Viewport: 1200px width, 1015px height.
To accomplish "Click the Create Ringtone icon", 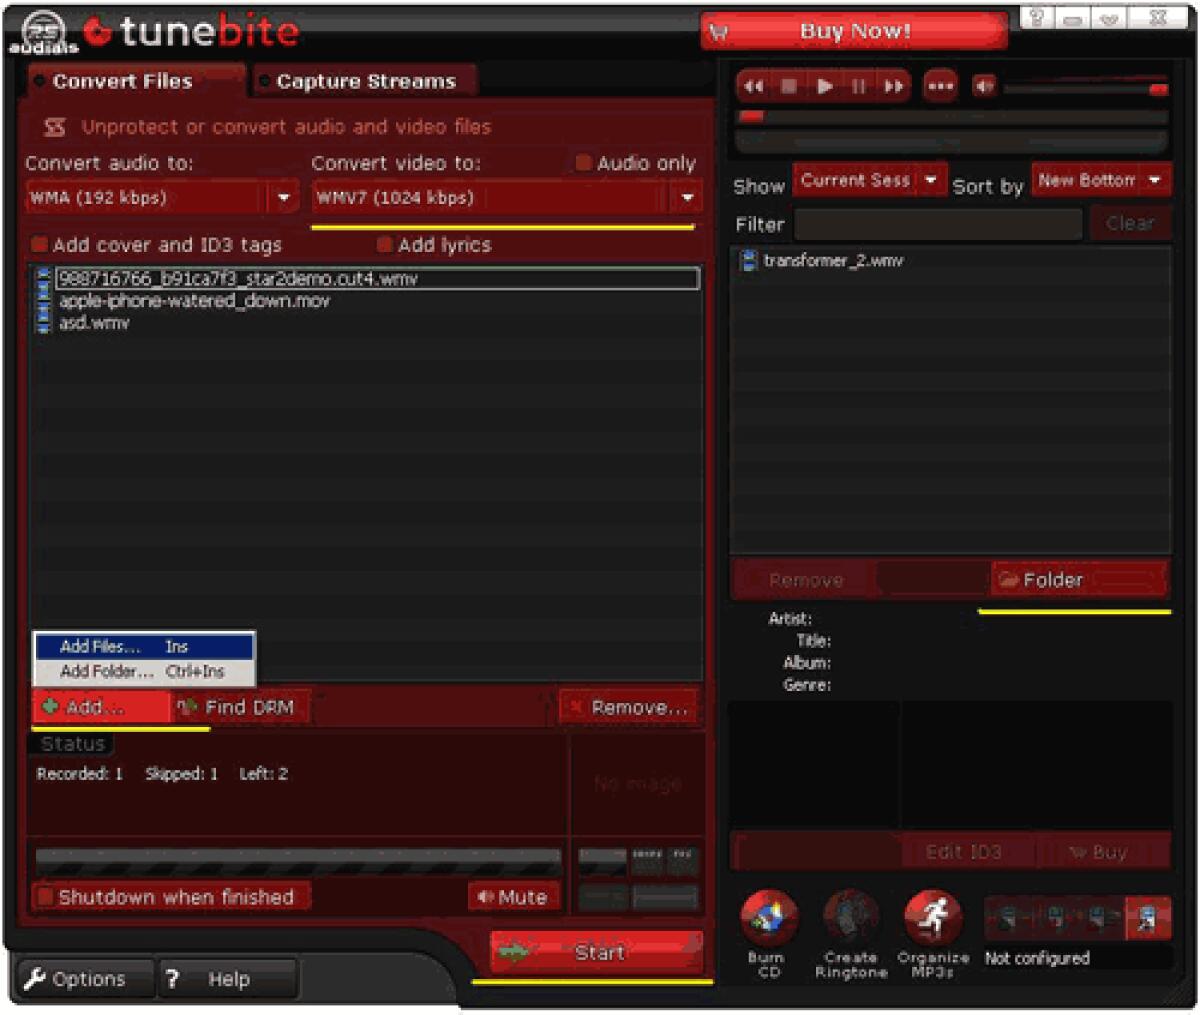I will [850, 917].
